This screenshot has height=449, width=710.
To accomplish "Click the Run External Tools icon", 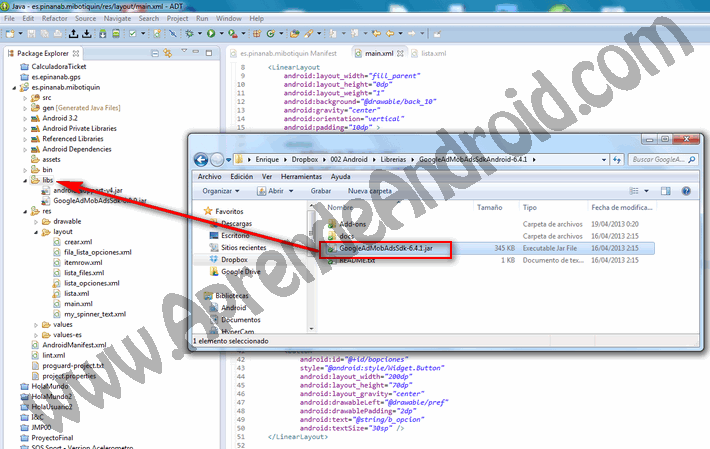I will (x=233, y=33).
